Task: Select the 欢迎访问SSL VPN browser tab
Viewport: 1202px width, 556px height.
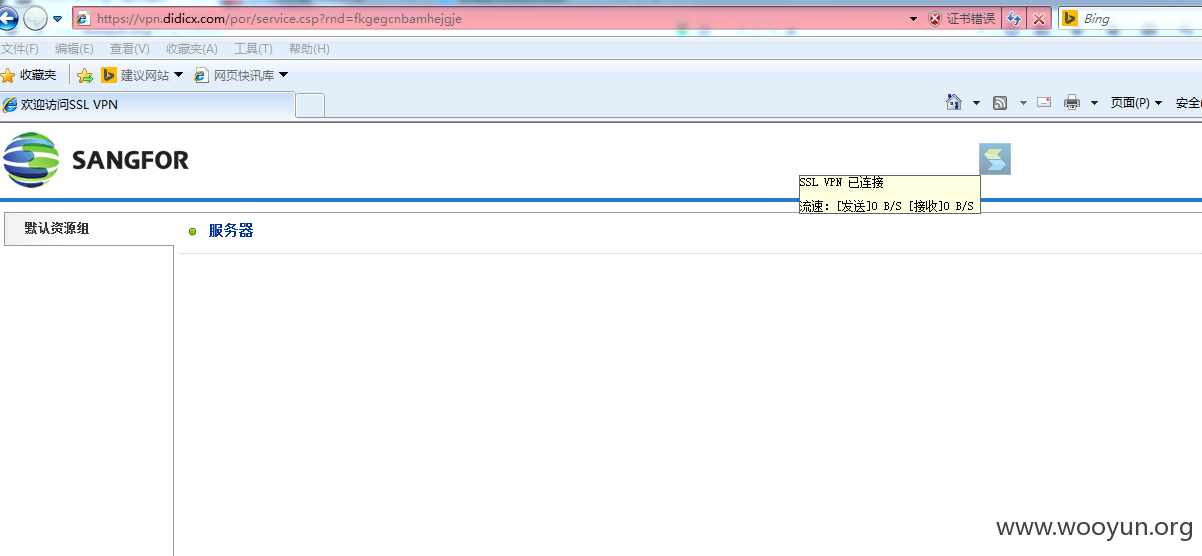Action: (147, 105)
